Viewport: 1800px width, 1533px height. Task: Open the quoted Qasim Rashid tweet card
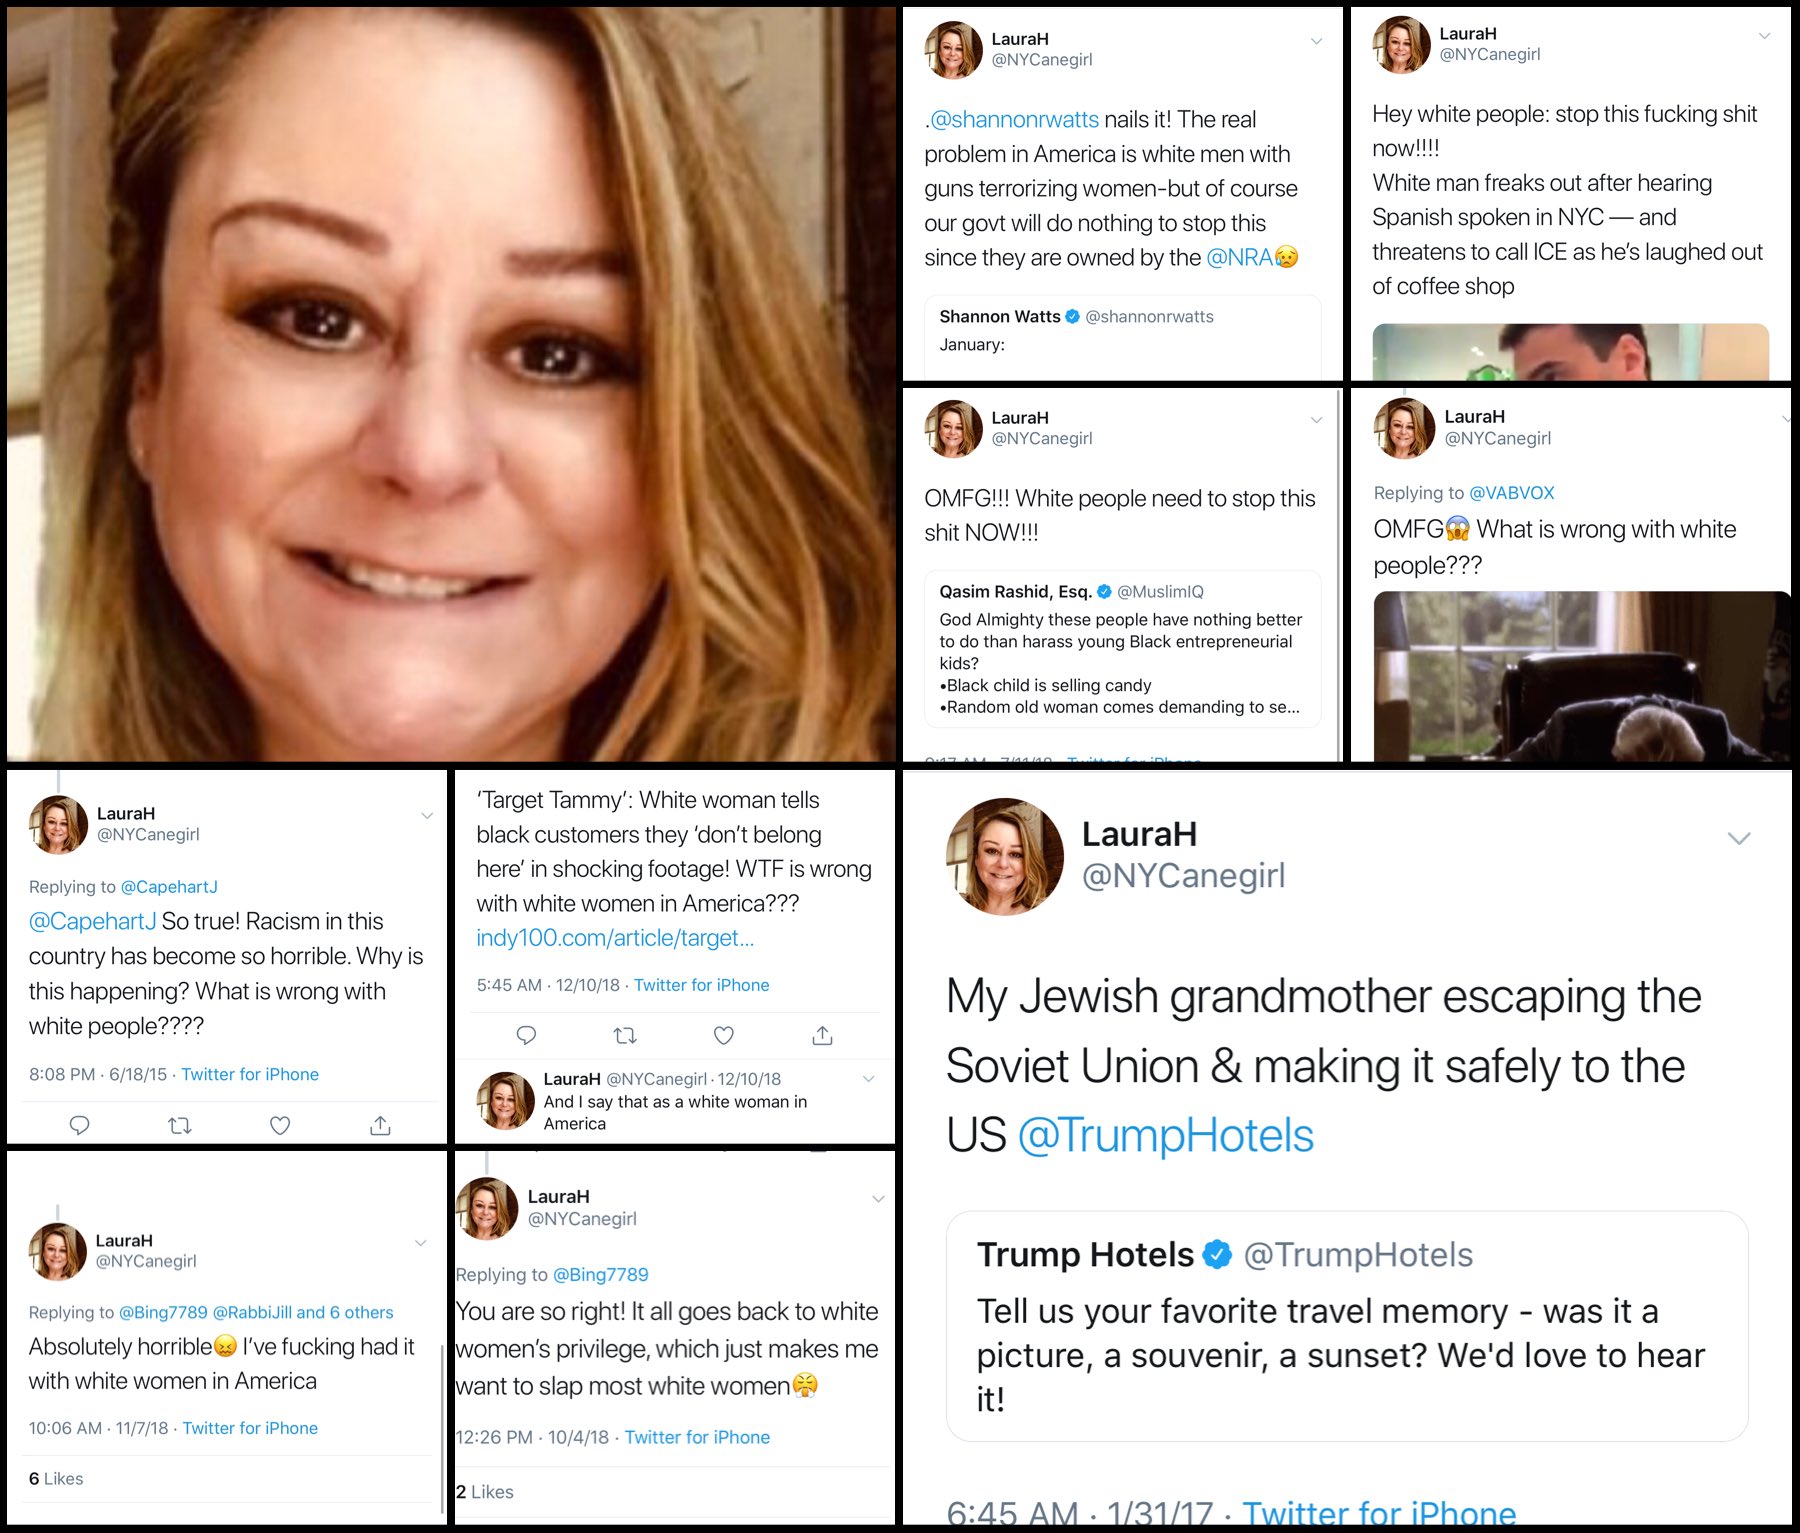point(1122,648)
